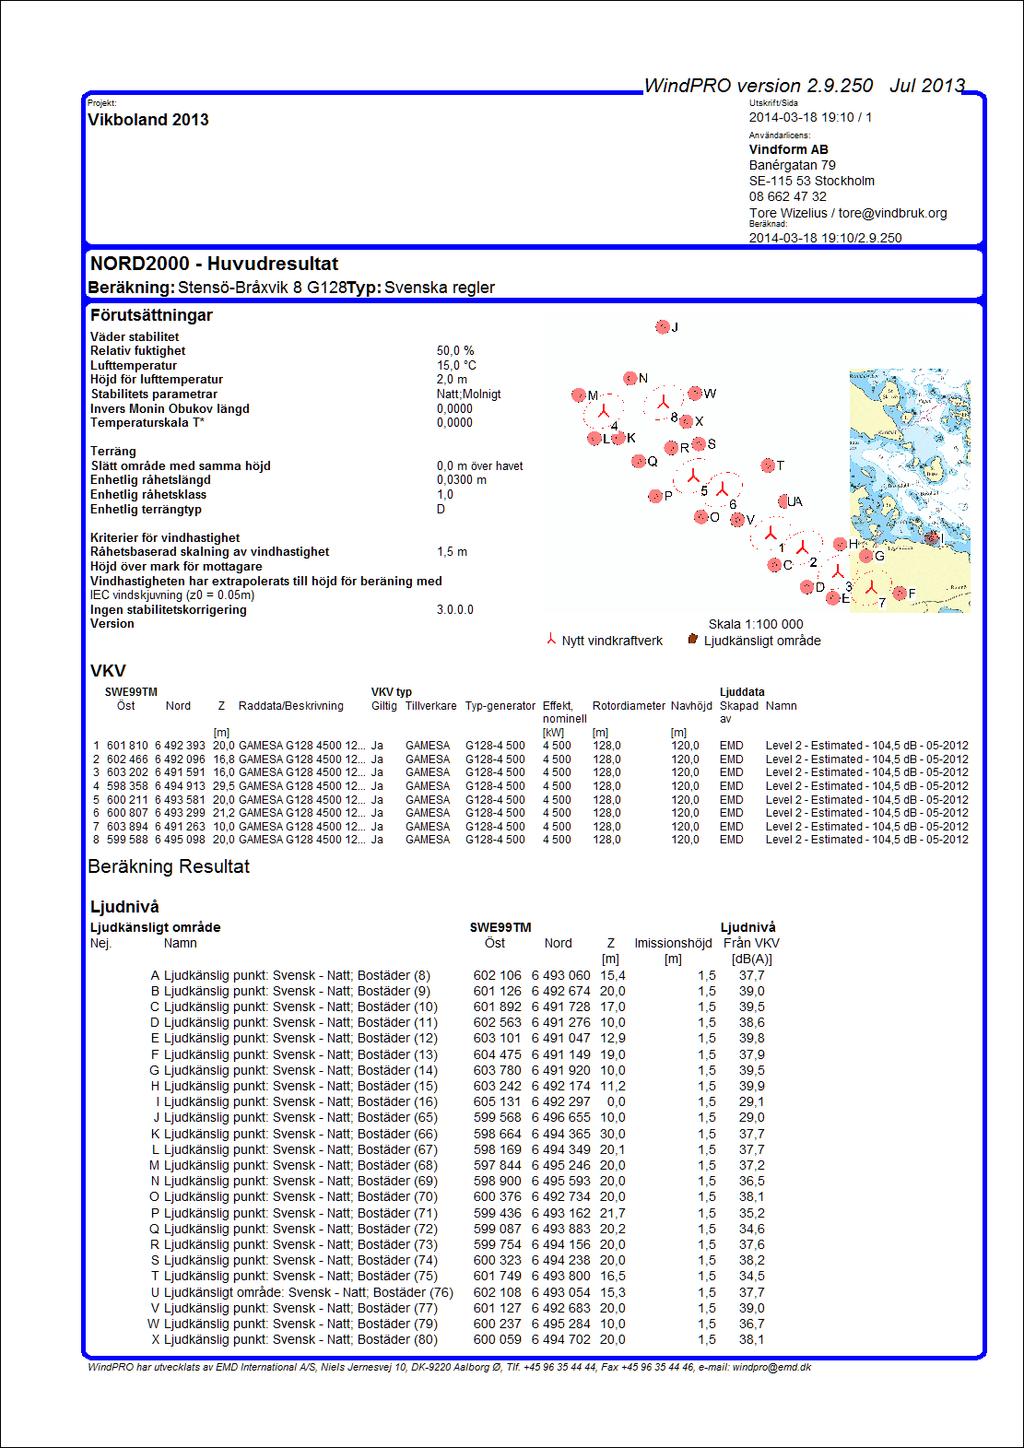Select the red noise-point marker G
Viewport: 1024px width, 1448px height.
point(866,556)
